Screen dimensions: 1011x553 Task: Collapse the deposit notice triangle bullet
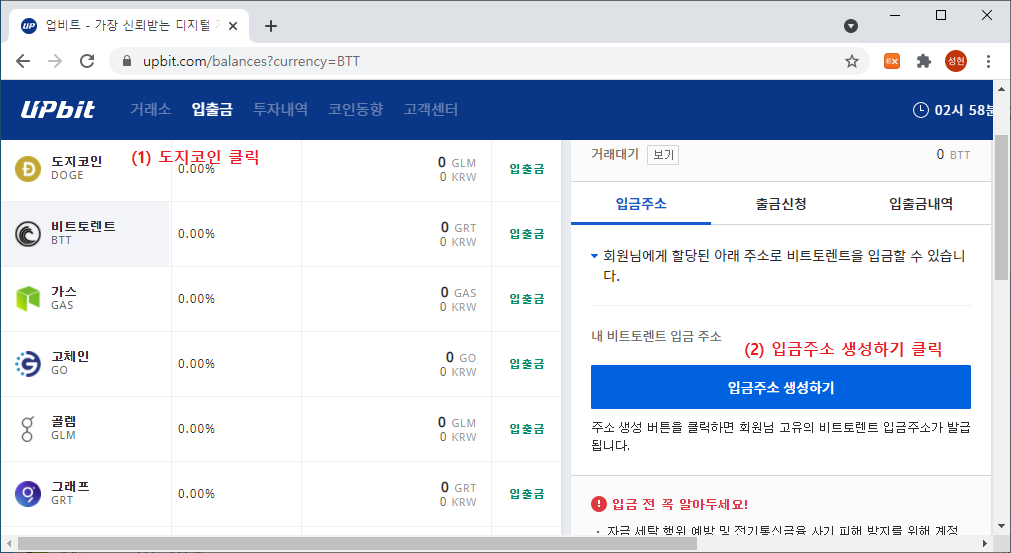(594, 256)
